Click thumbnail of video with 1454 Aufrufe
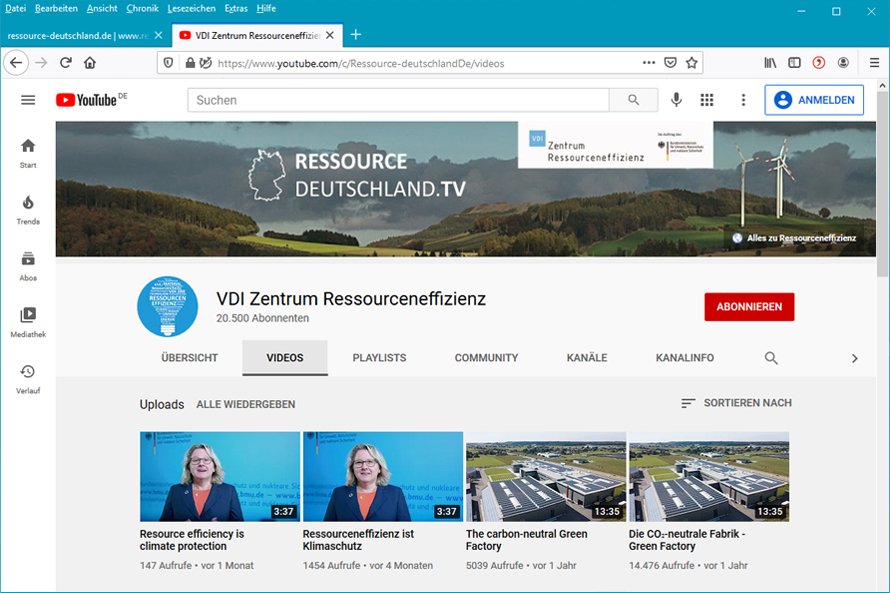 click(383, 477)
